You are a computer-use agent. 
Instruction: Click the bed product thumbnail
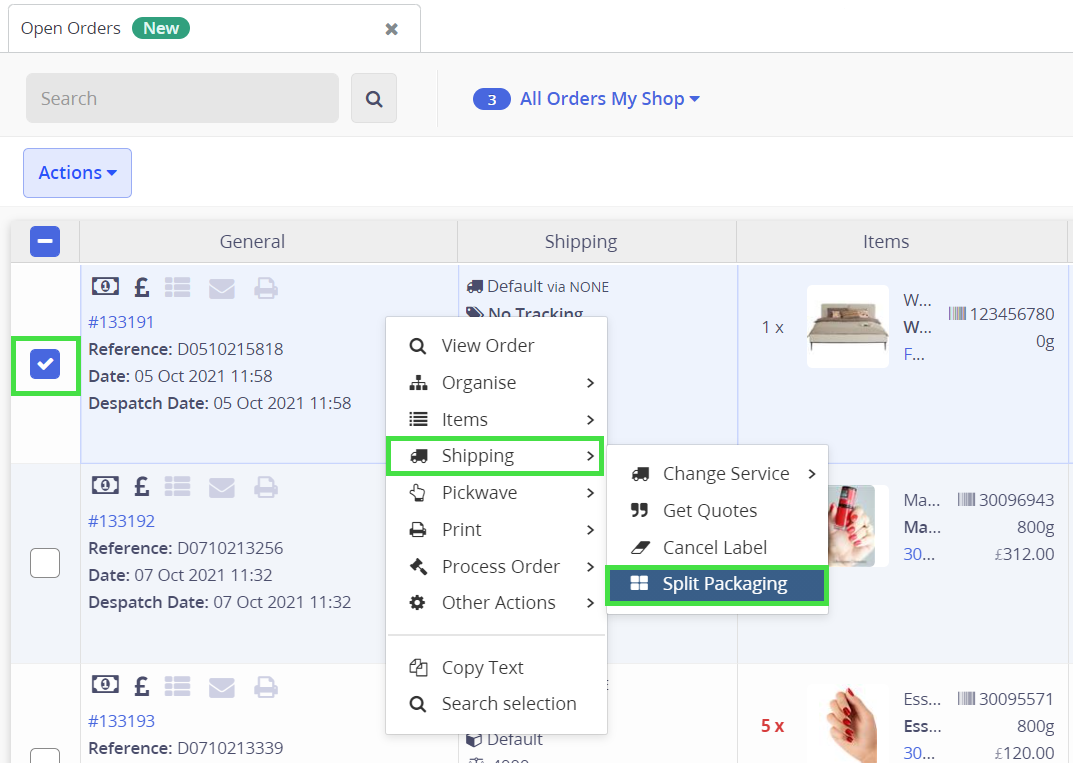click(x=848, y=327)
